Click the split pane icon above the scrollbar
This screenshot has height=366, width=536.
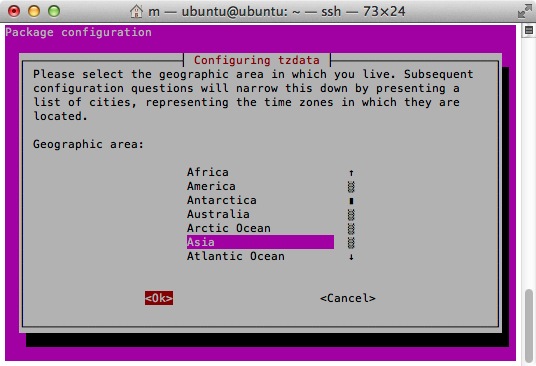[x=528, y=30]
